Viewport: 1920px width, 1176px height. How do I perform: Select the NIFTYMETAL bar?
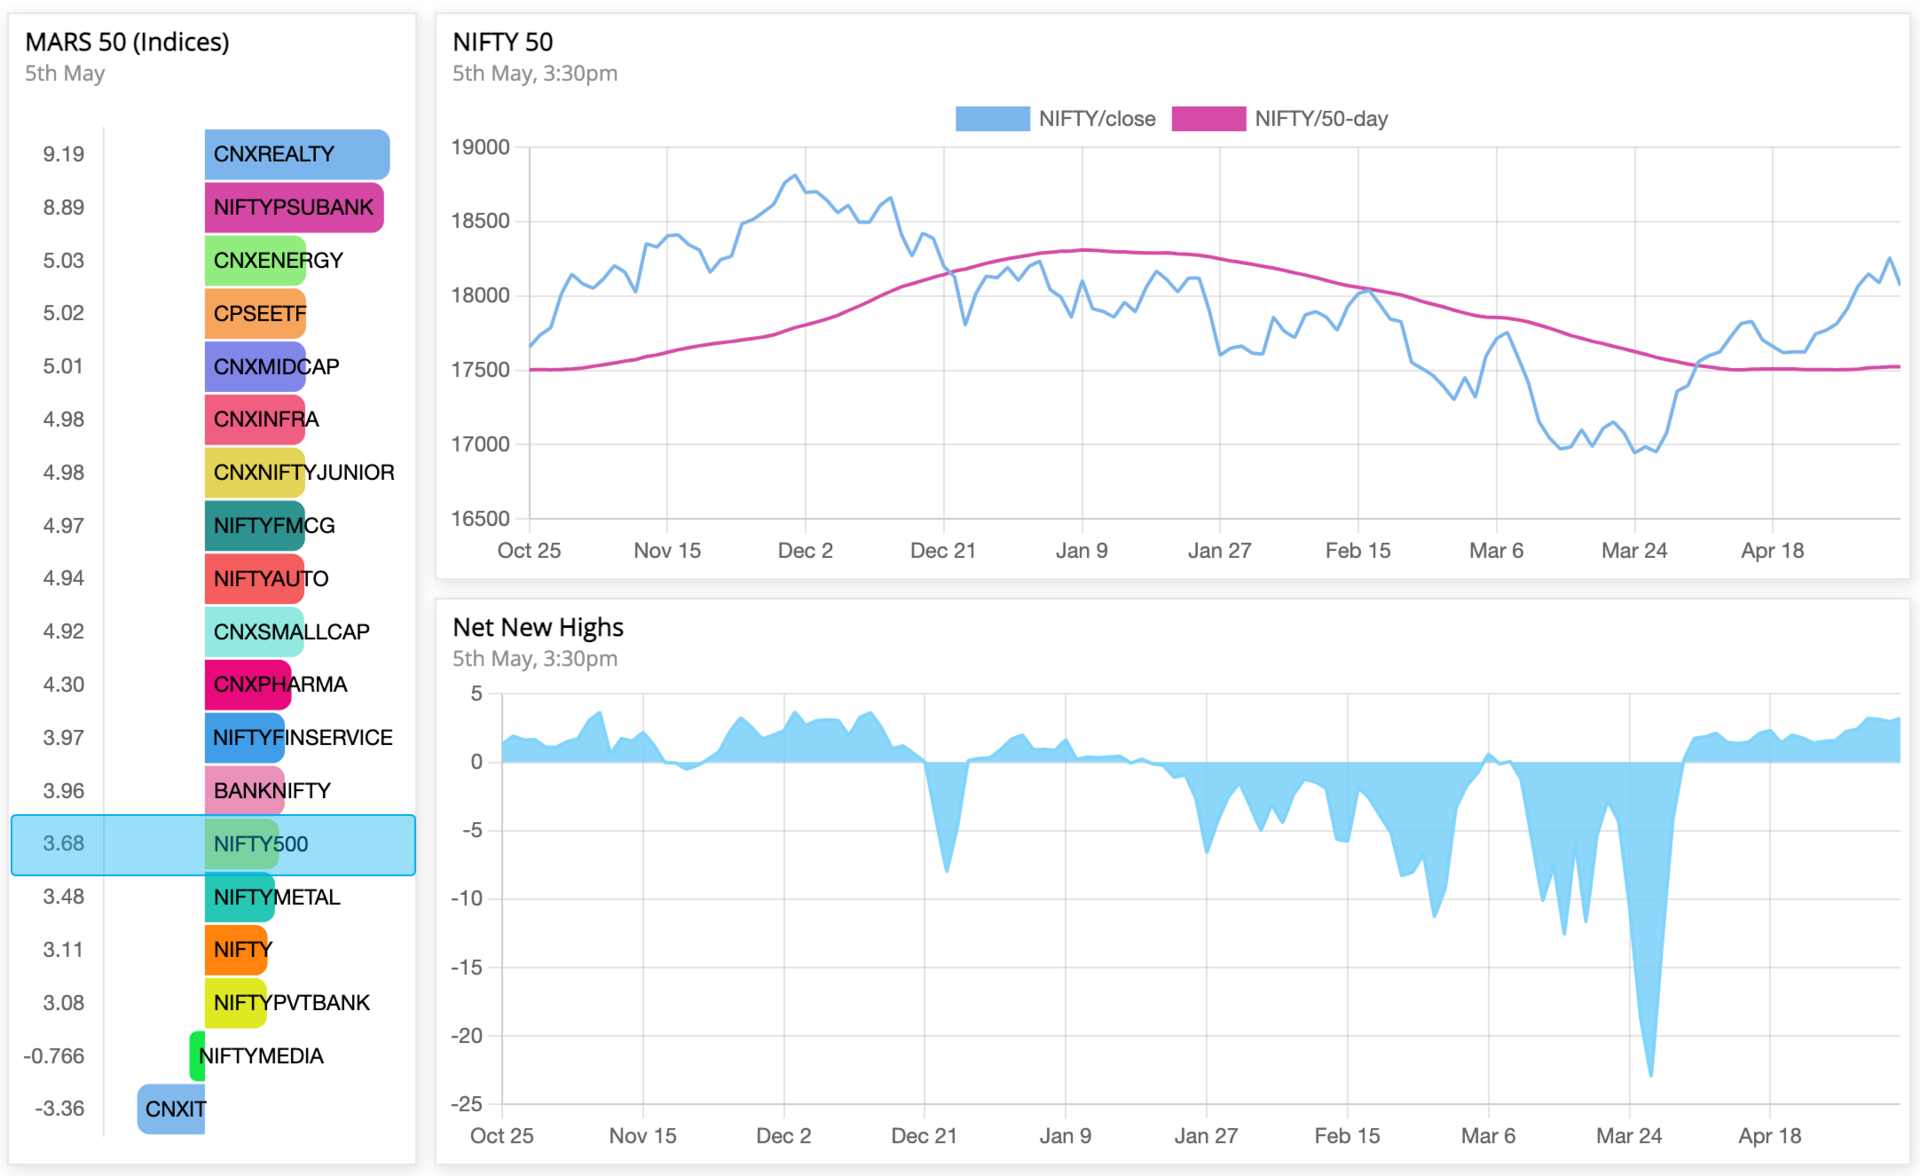tap(240, 897)
